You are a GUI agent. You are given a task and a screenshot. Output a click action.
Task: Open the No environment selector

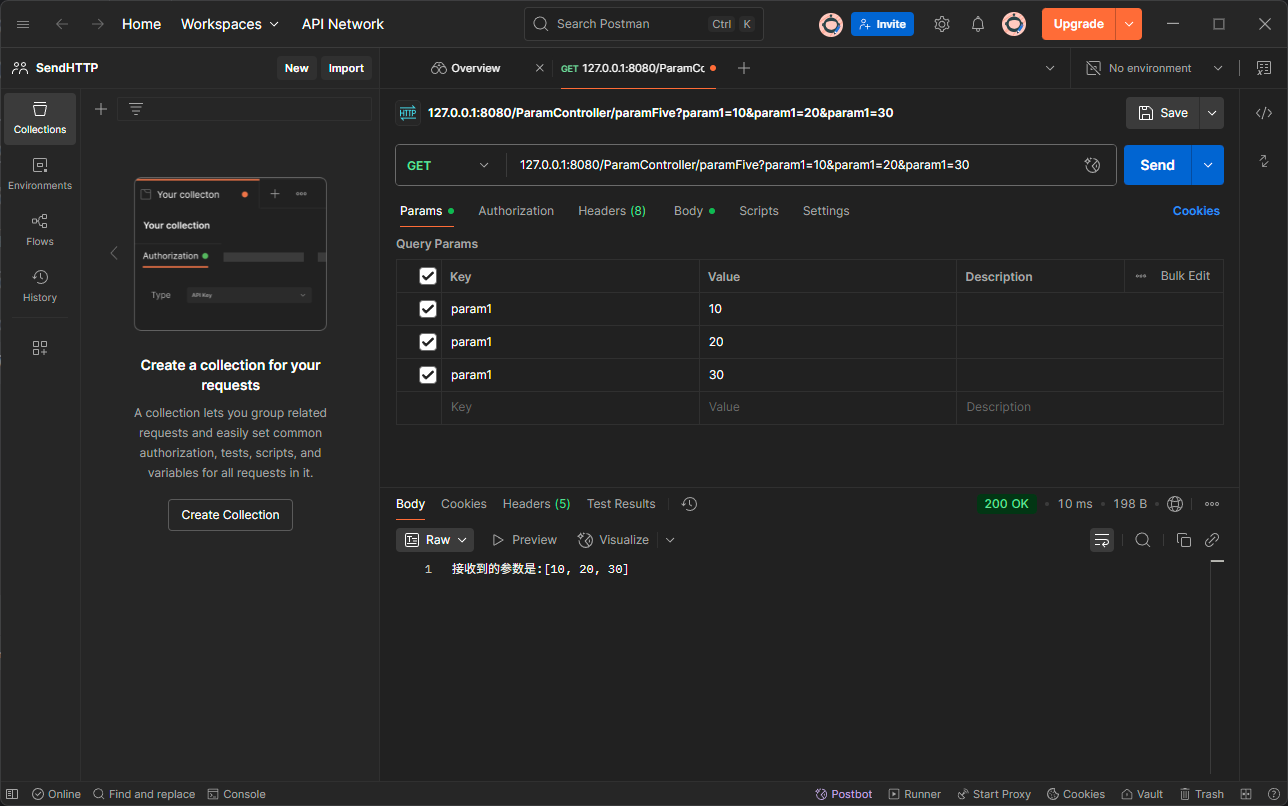coord(1154,68)
